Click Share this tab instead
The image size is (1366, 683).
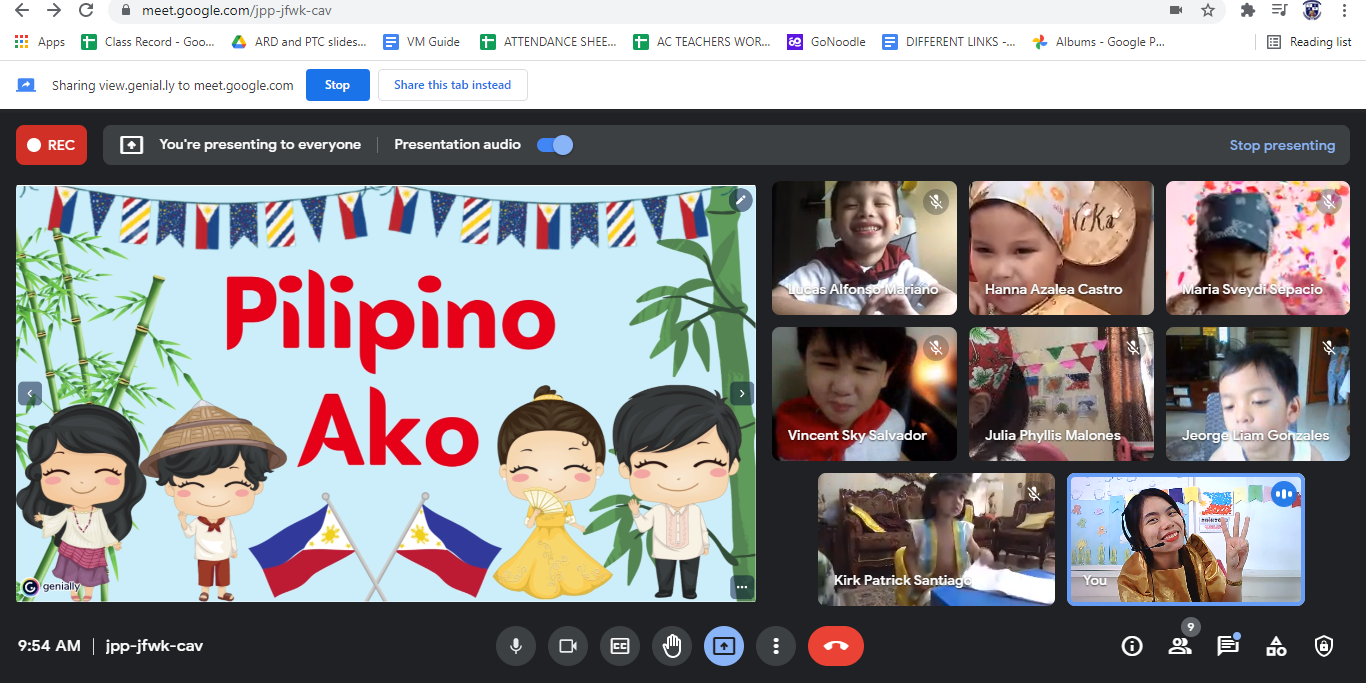click(452, 85)
